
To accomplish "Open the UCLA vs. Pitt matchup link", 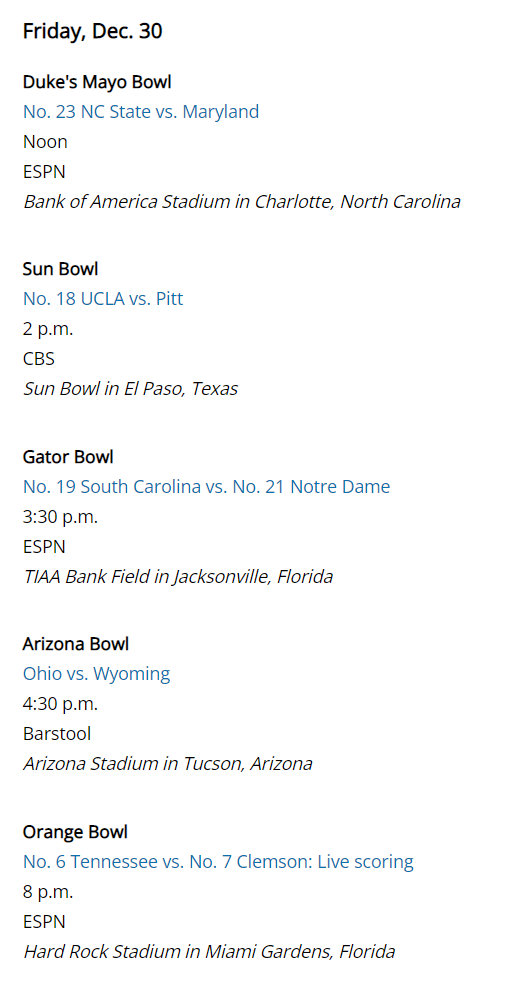I will click(103, 299).
